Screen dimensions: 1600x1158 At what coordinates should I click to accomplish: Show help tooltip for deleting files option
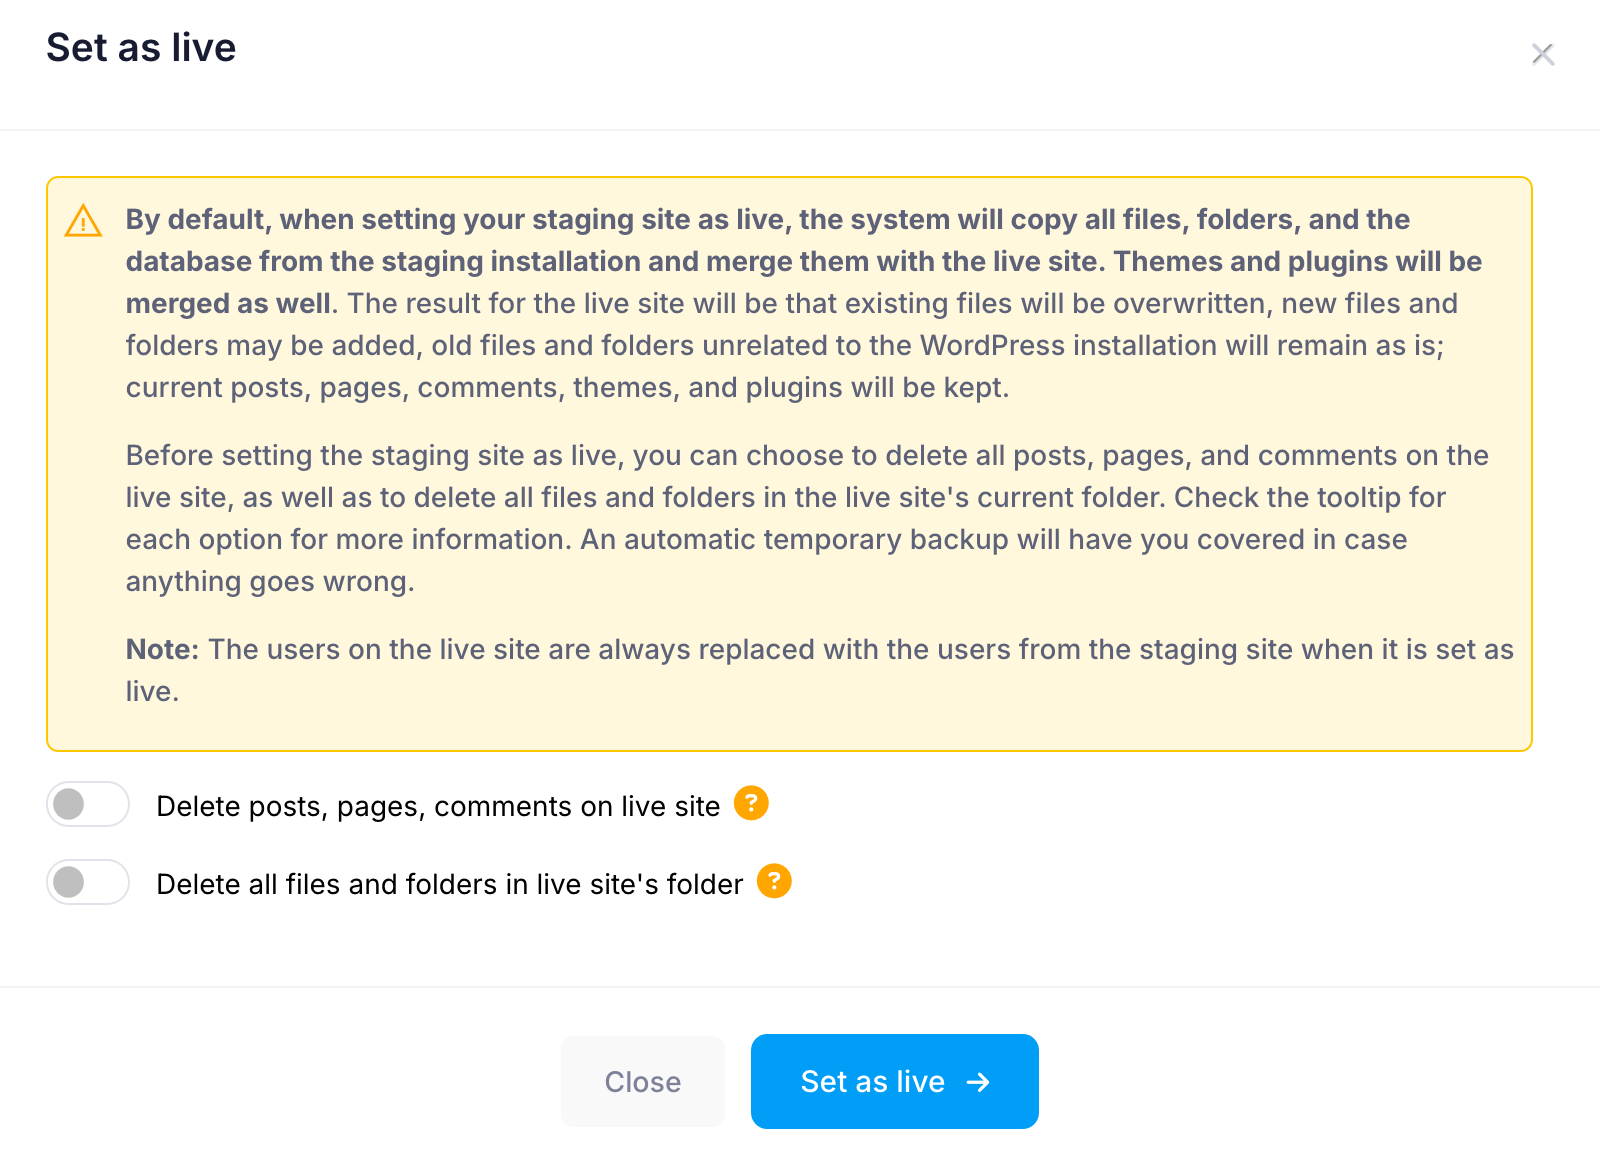pyautogui.click(x=774, y=881)
